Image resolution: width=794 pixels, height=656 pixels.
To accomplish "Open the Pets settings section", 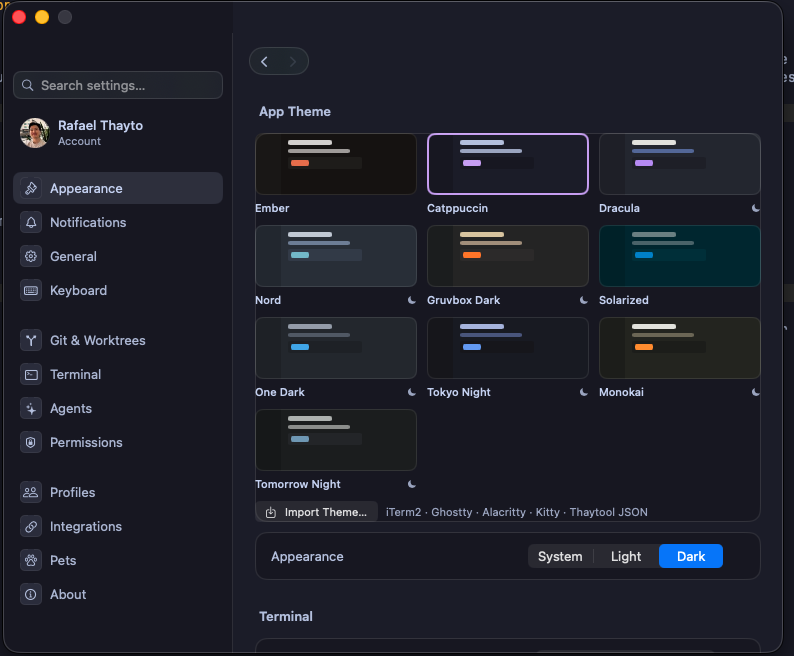I will tap(118, 560).
